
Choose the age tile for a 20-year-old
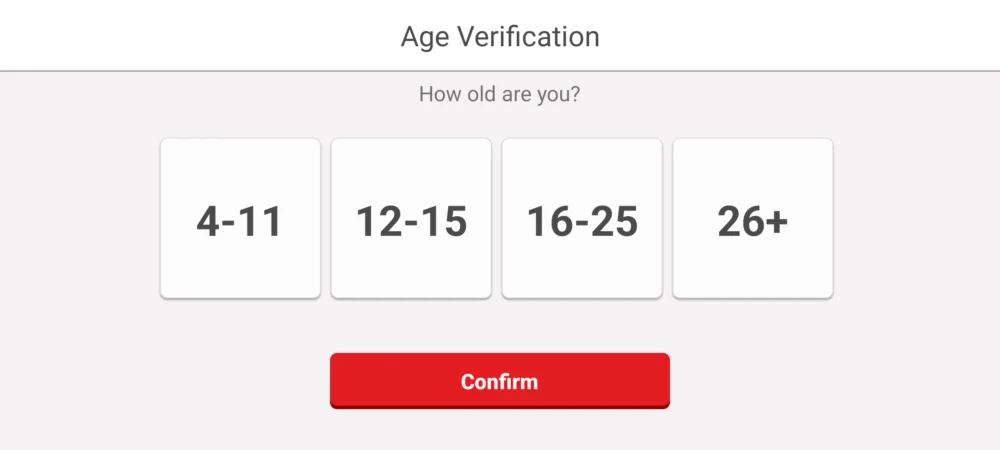[x=582, y=218]
